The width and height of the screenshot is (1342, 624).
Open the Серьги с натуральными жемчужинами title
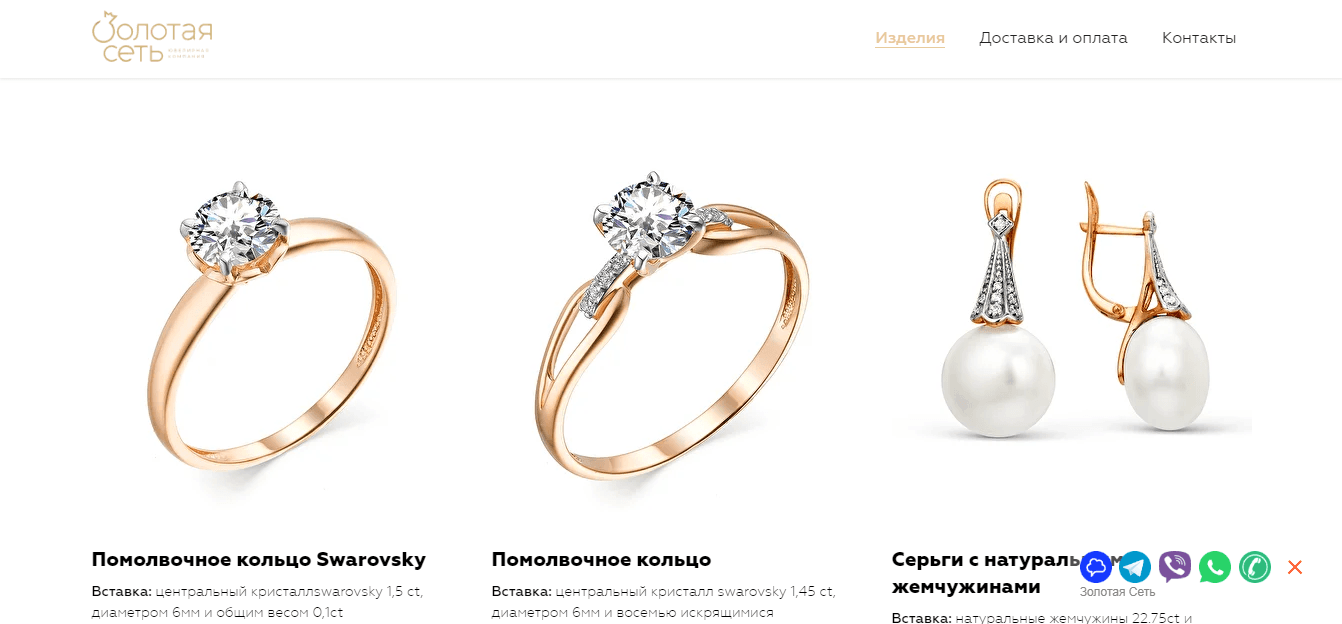coord(985,573)
